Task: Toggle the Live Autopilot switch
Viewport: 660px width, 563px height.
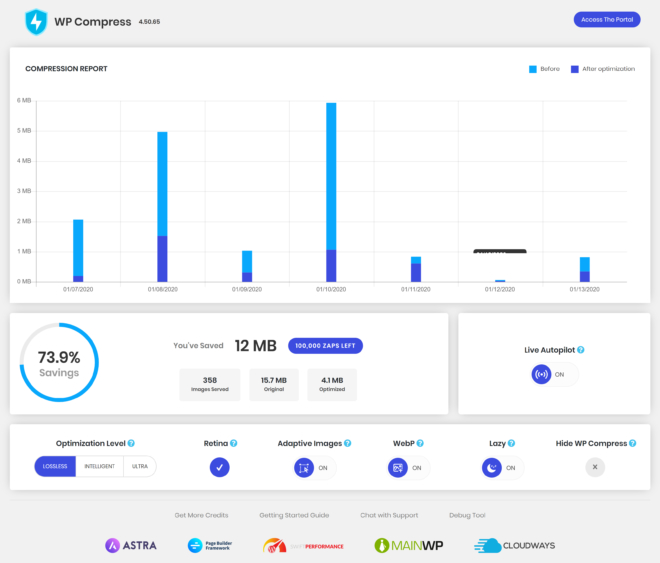Action: pos(554,374)
